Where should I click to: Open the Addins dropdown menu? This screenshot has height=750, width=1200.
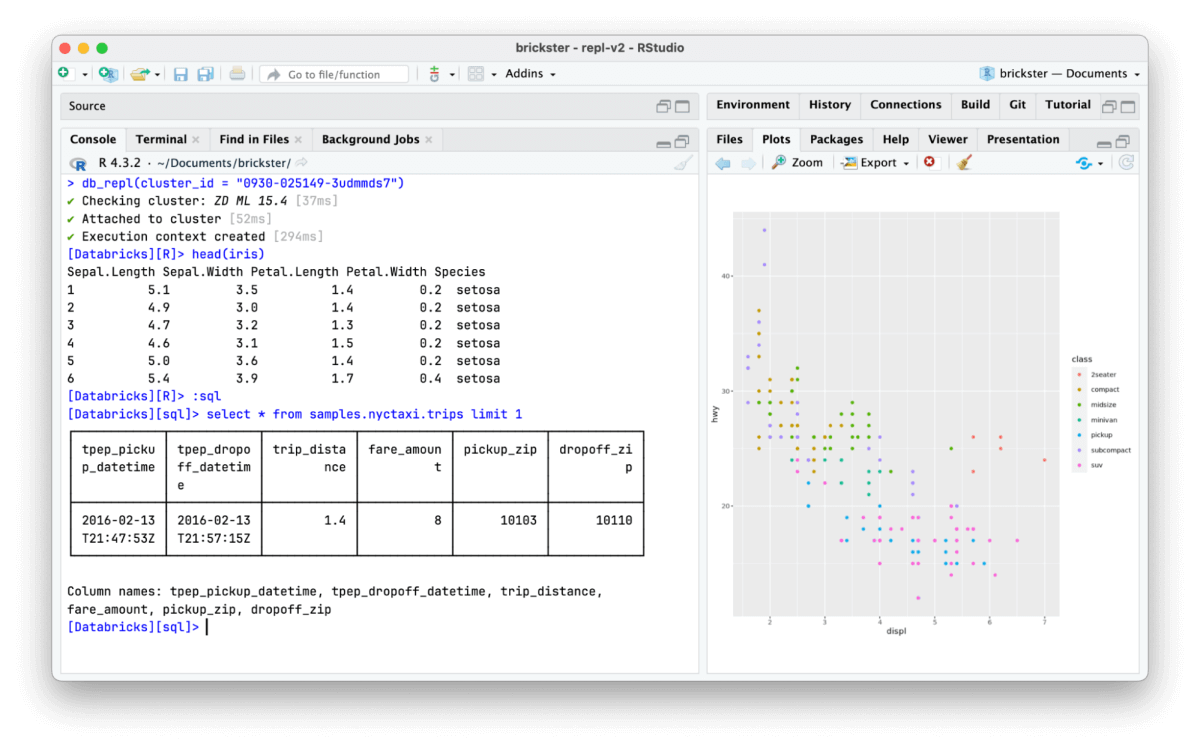point(530,74)
